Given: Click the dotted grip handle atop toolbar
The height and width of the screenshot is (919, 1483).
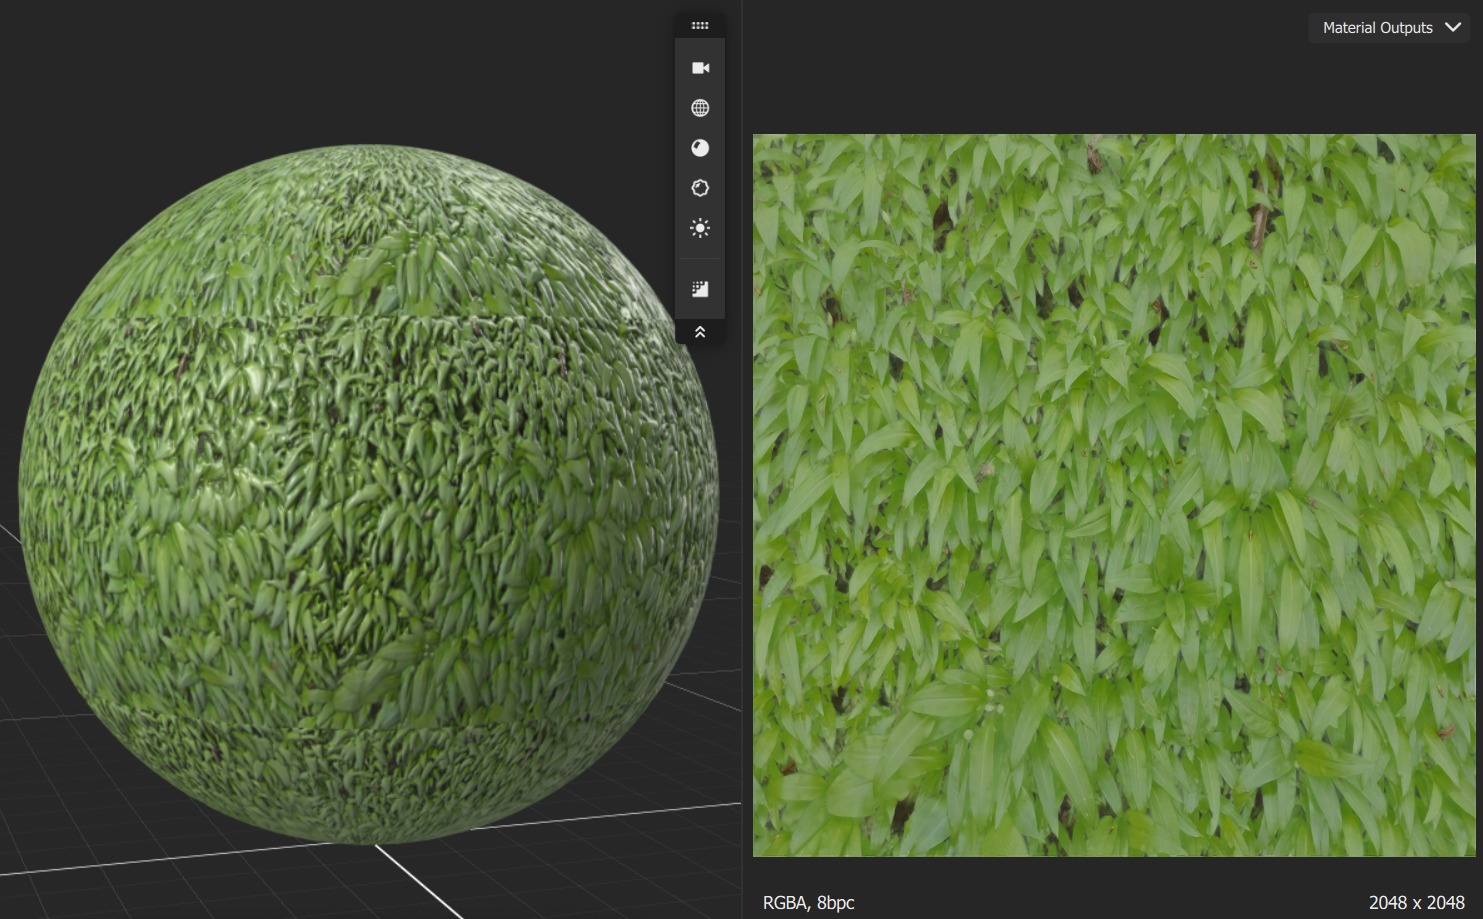Looking at the screenshot, I should [x=700, y=26].
